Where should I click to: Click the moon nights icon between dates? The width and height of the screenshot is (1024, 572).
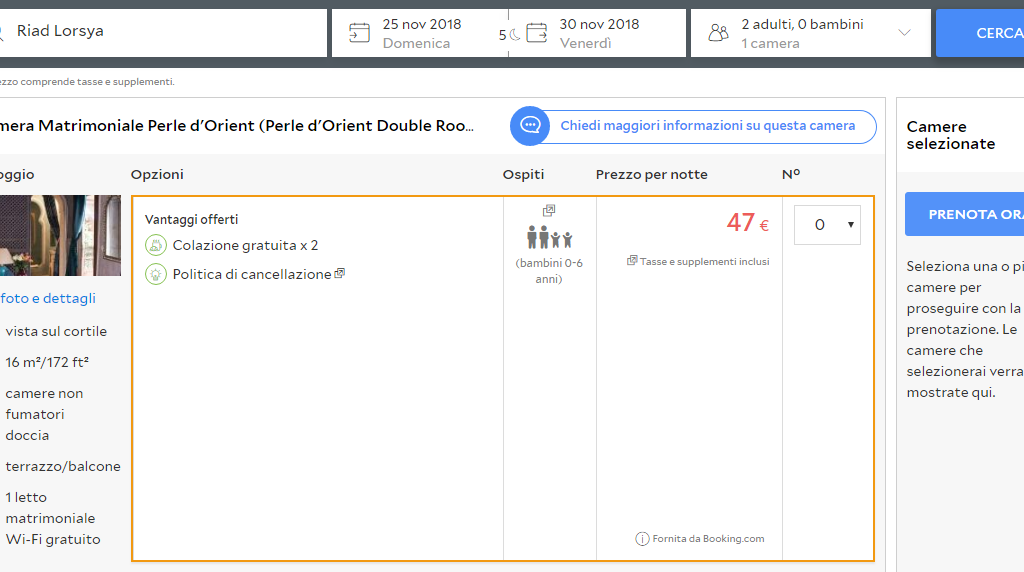(x=515, y=35)
